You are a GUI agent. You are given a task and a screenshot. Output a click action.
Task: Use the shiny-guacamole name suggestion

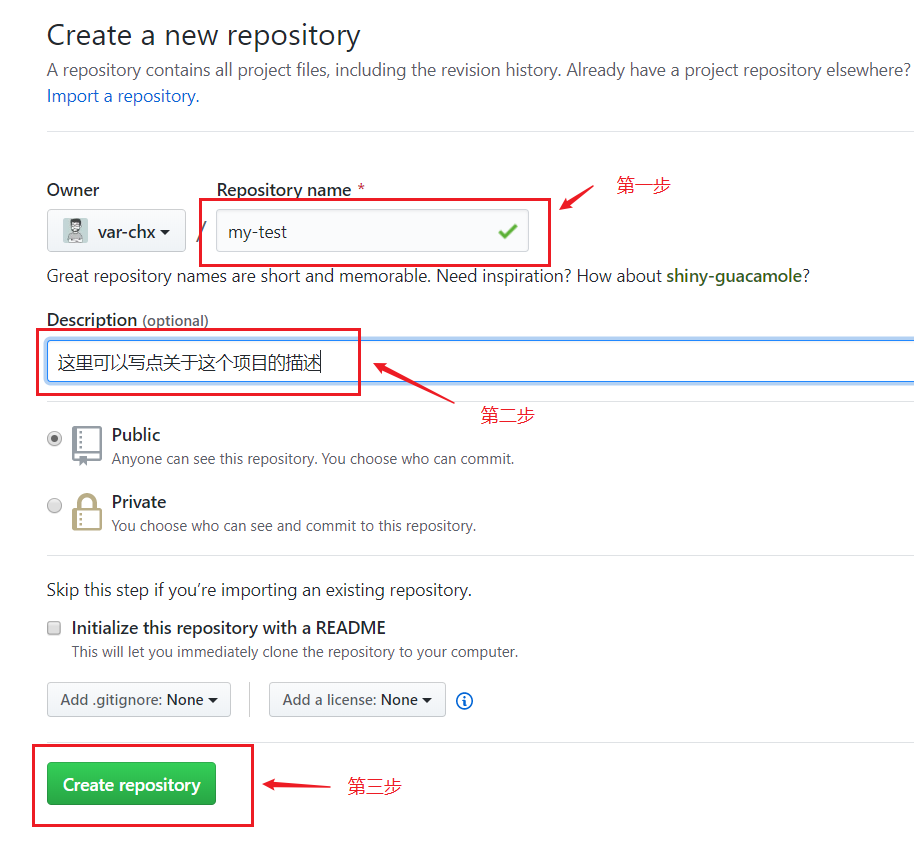(x=733, y=276)
